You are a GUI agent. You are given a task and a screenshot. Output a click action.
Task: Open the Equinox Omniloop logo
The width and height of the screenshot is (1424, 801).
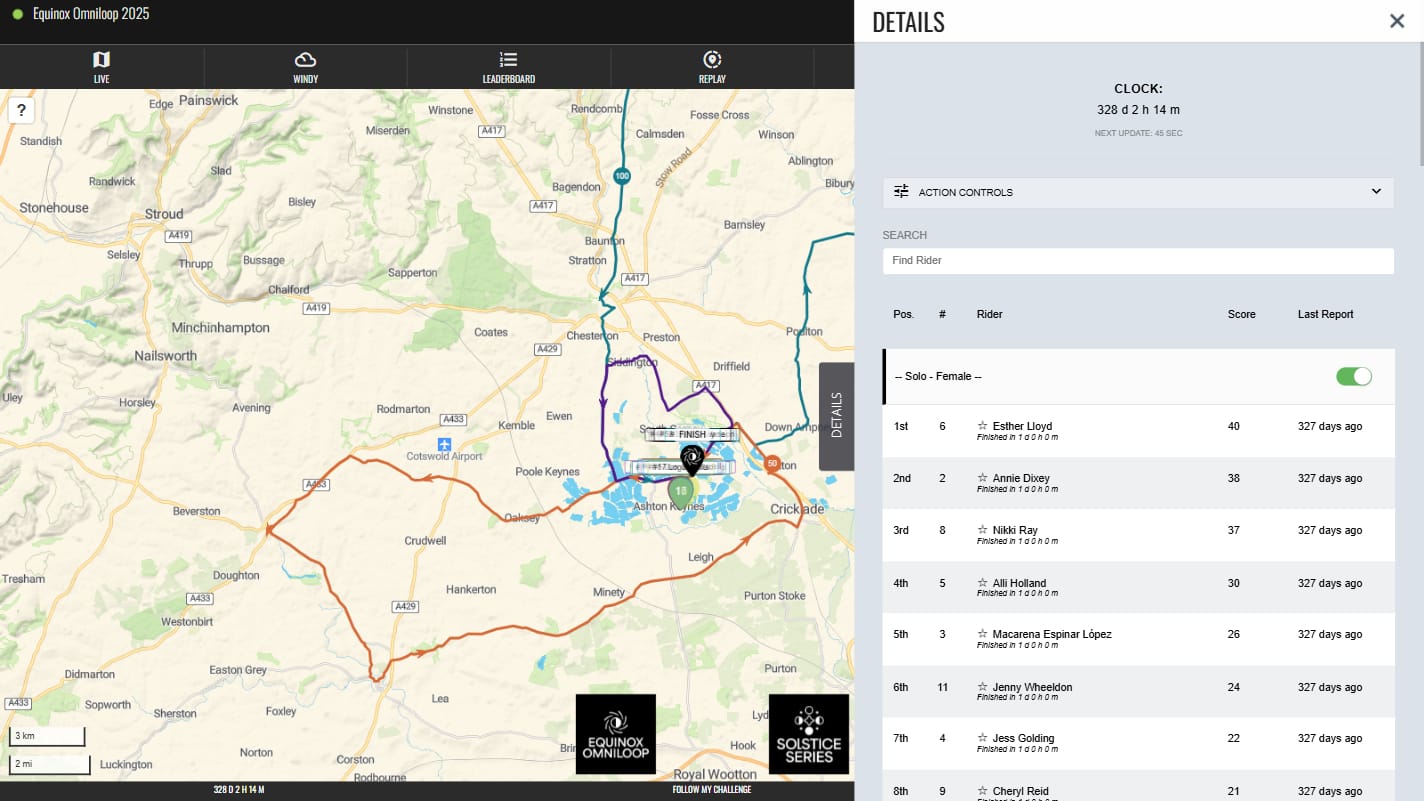(x=615, y=734)
